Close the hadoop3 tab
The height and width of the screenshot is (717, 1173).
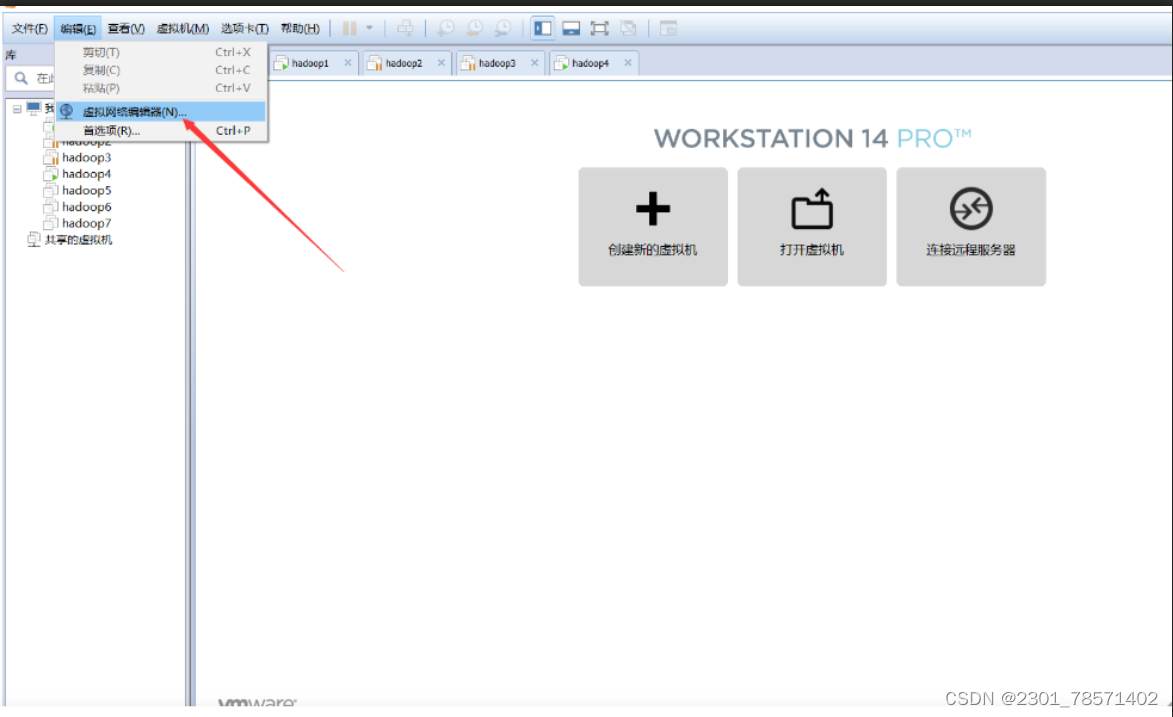tap(534, 63)
